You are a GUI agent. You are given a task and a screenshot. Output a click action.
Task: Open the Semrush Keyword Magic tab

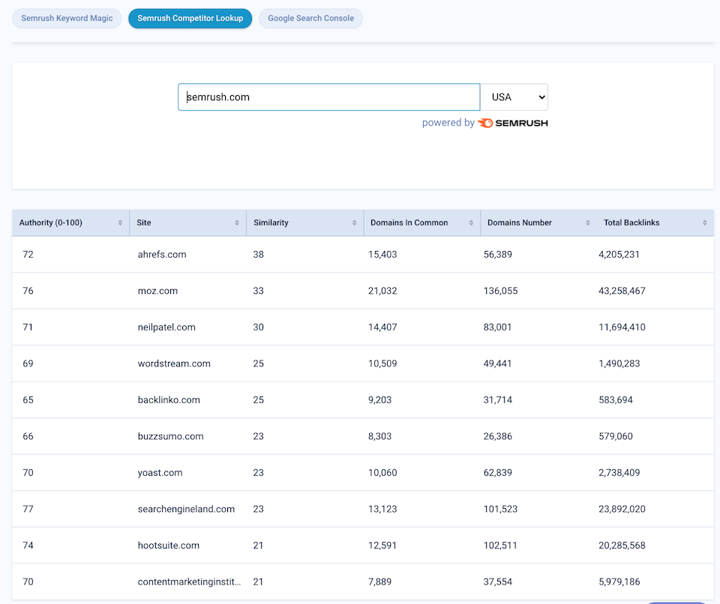point(67,18)
